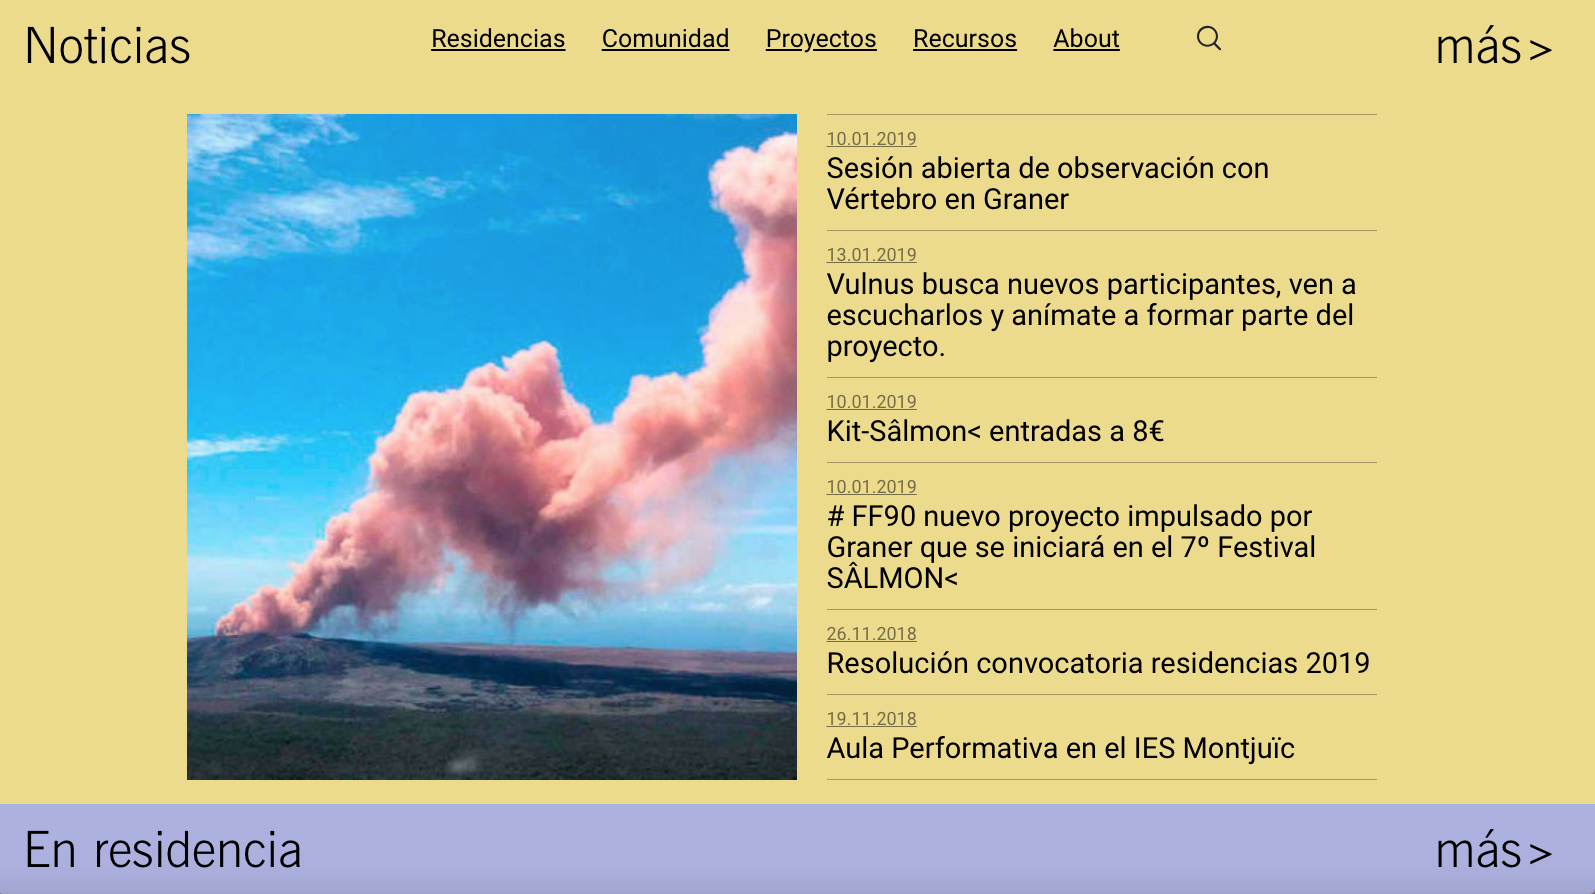Image resolution: width=1595 pixels, height=894 pixels.
Task: Click the Noticias section heading
Action: (x=108, y=46)
